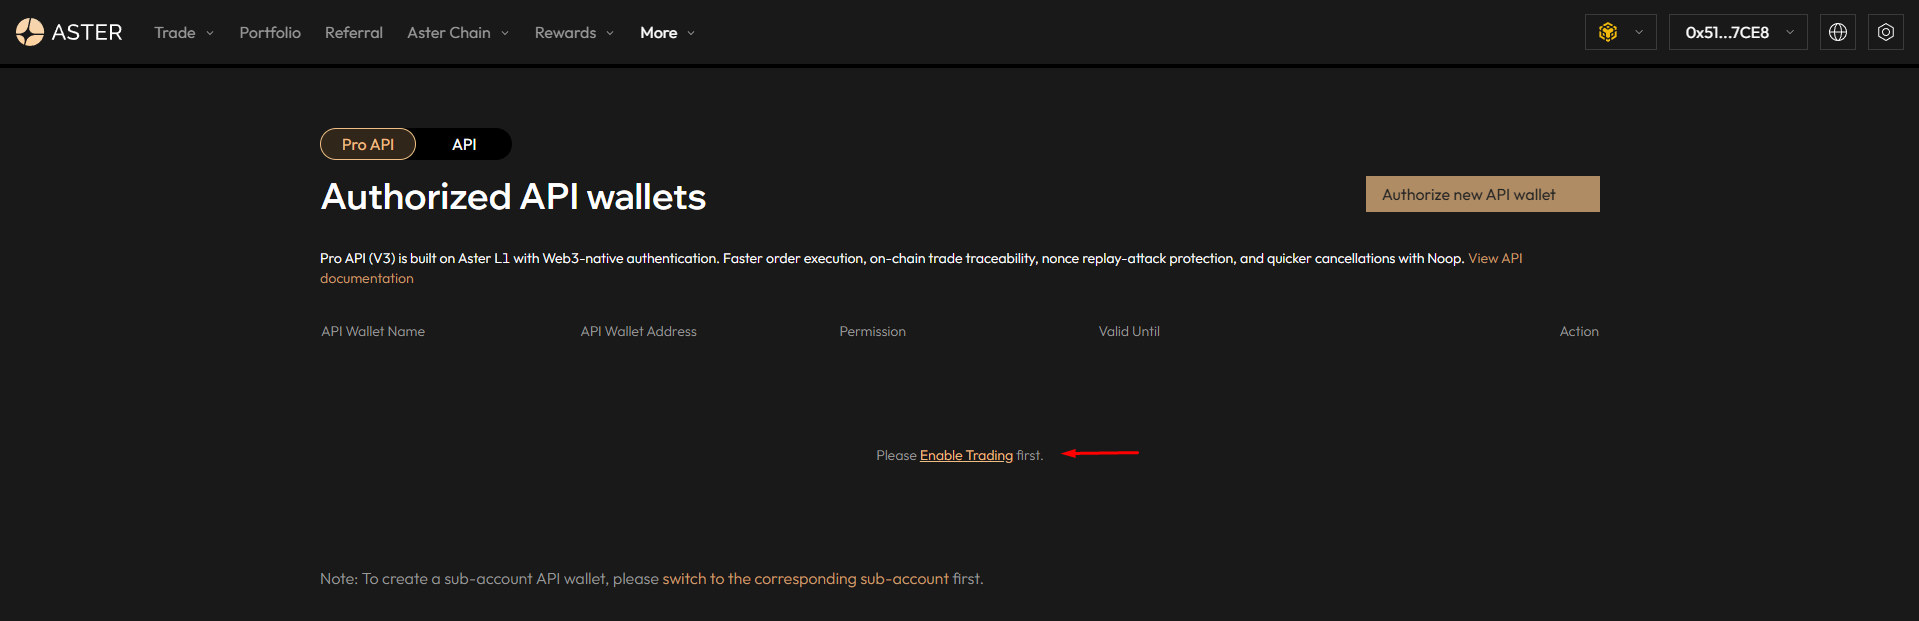
Task: Click the Authorized API wallets heading
Action: pyautogui.click(x=513, y=197)
